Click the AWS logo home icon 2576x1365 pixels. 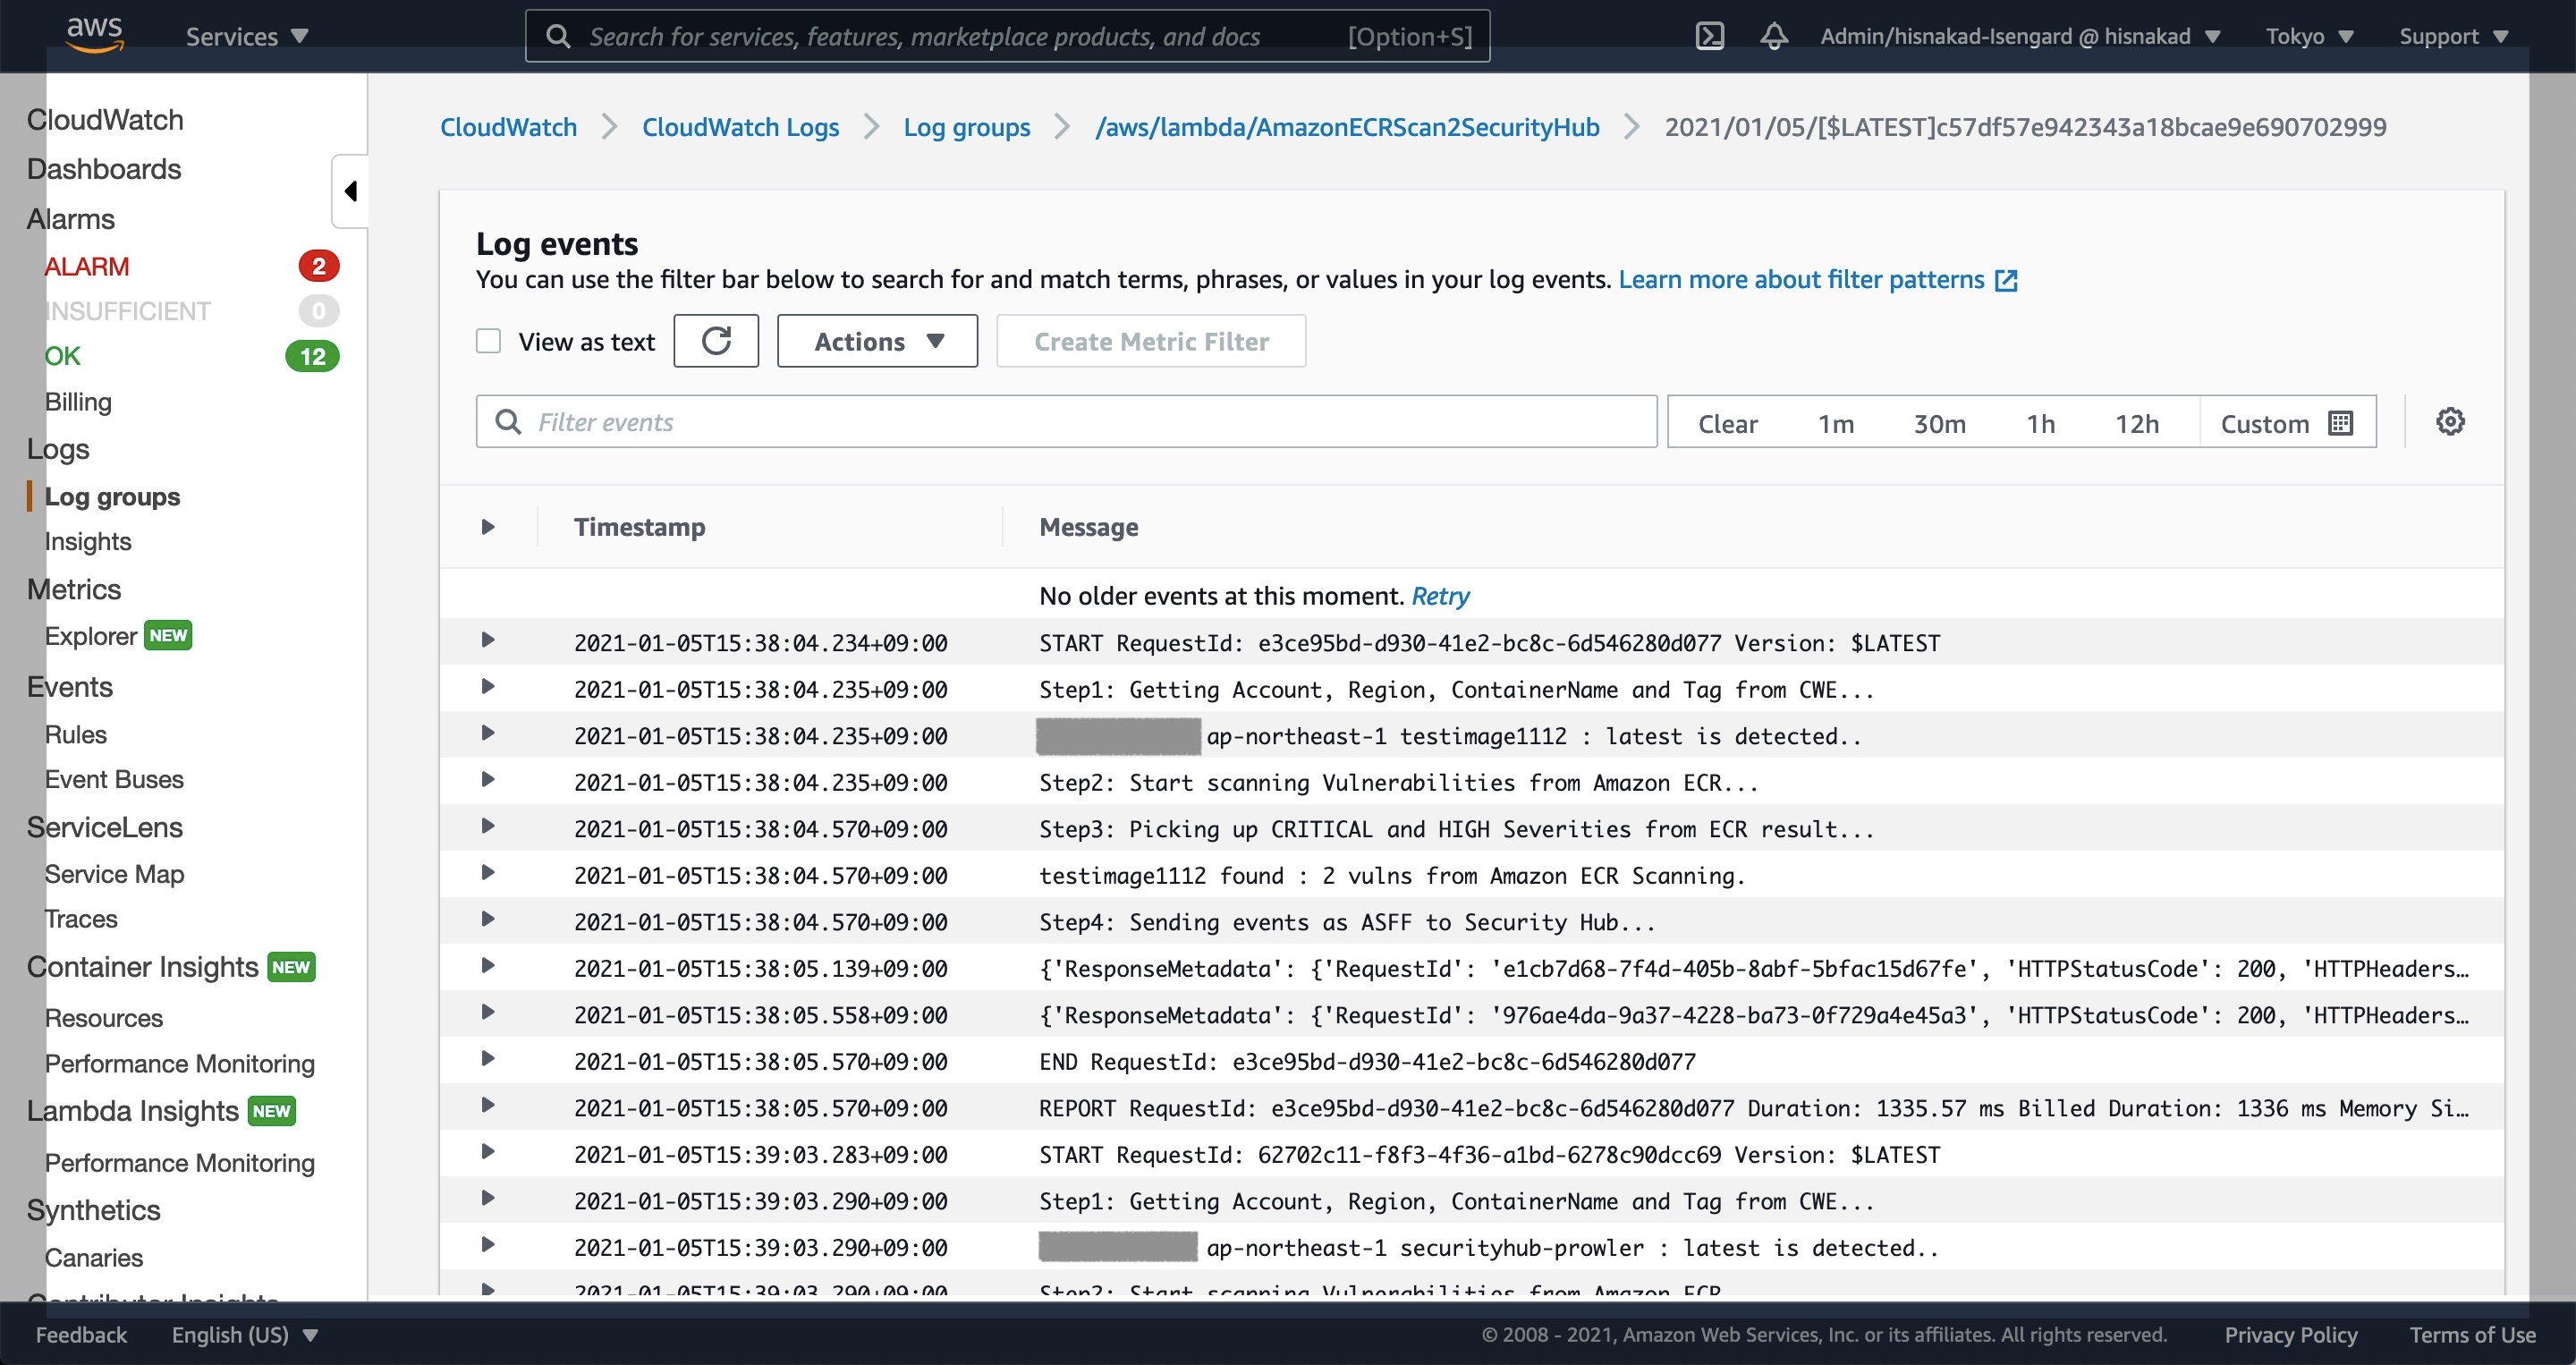tap(95, 34)
